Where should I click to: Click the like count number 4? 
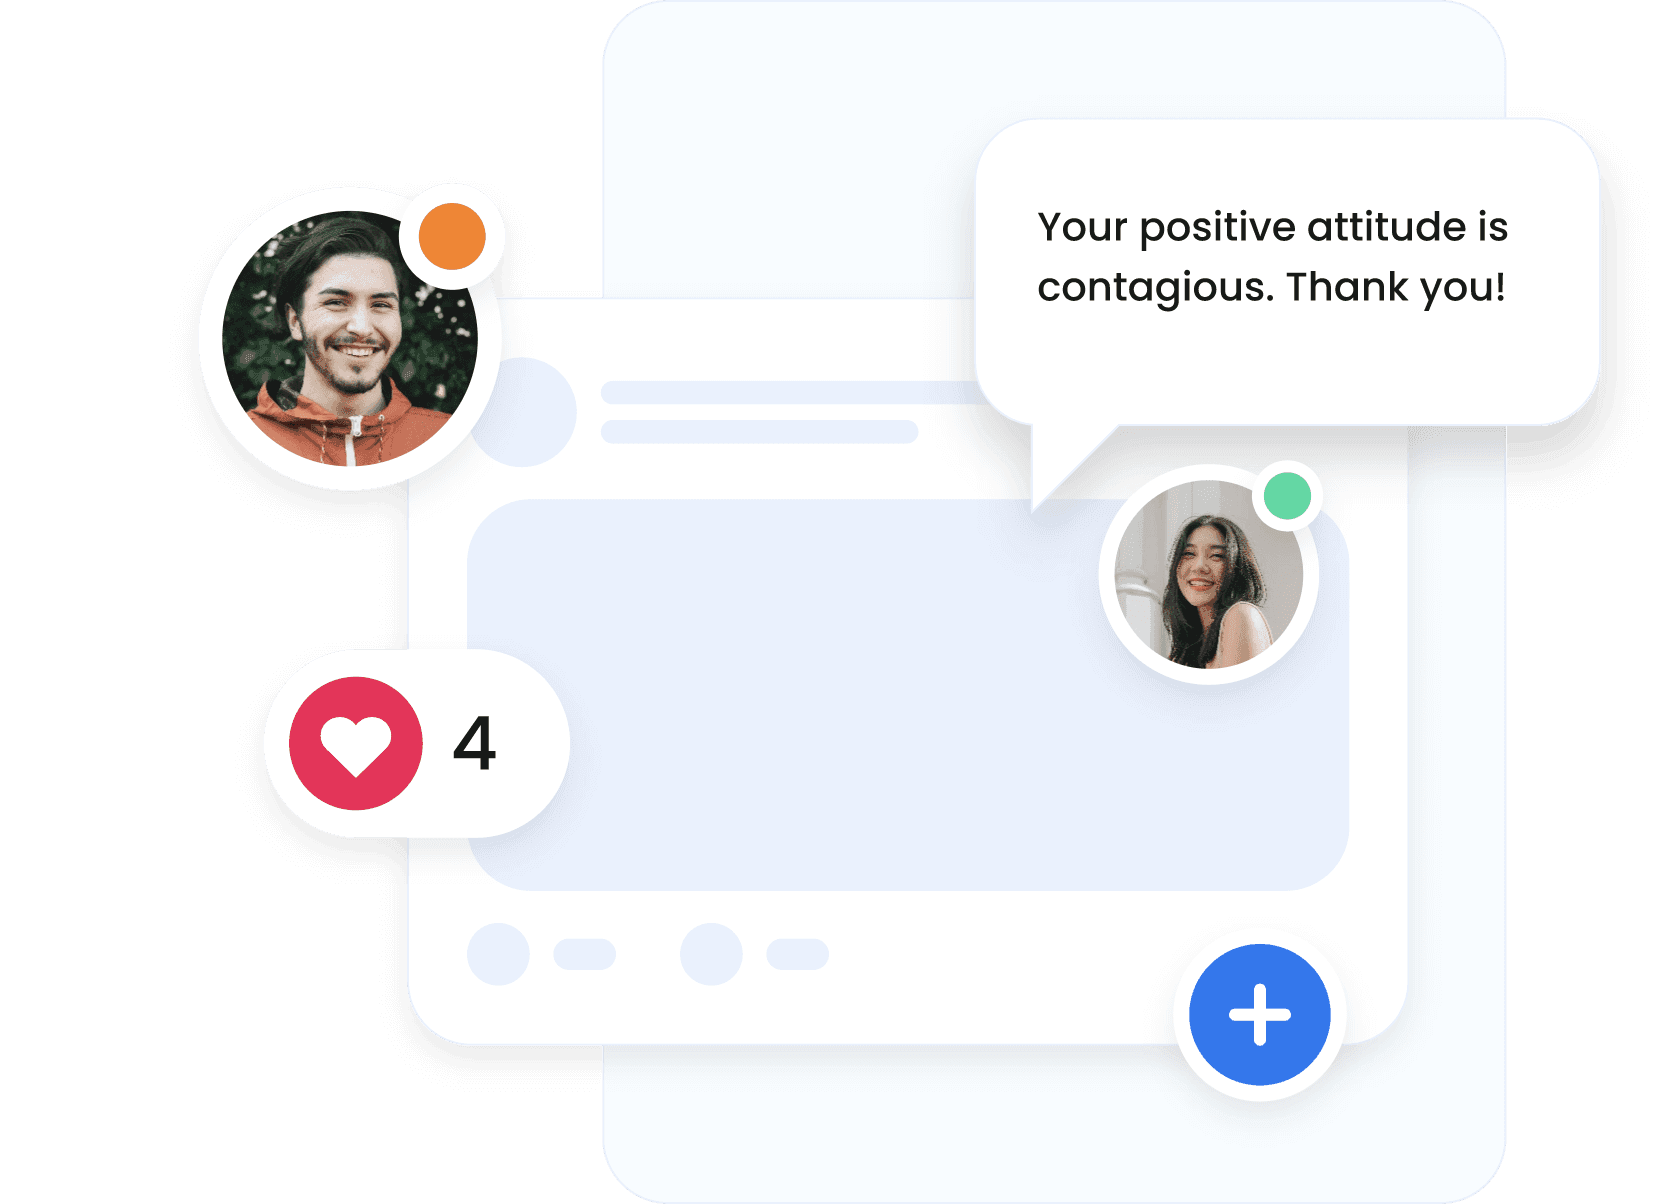click(474, 743)
